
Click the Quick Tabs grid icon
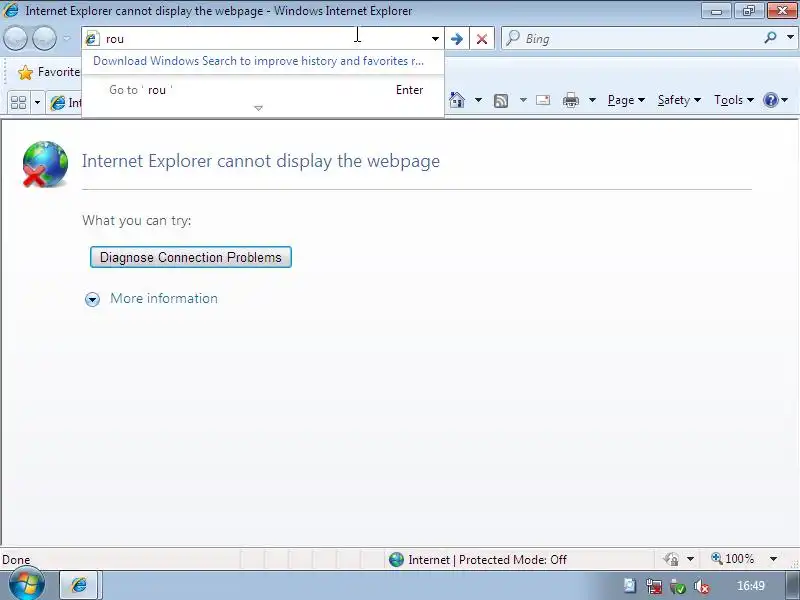(x=18, y=103)
